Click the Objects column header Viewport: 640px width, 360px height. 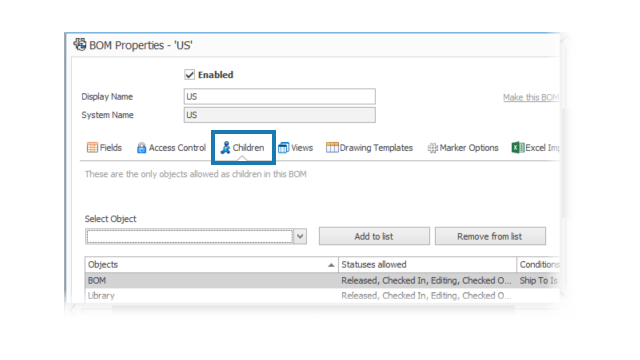pyautogui.click(x=211, y=264)
